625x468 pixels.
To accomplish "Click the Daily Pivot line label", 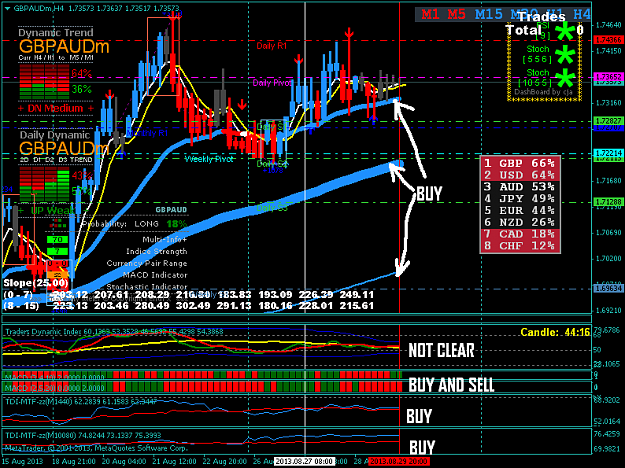I will coord(272,83).
